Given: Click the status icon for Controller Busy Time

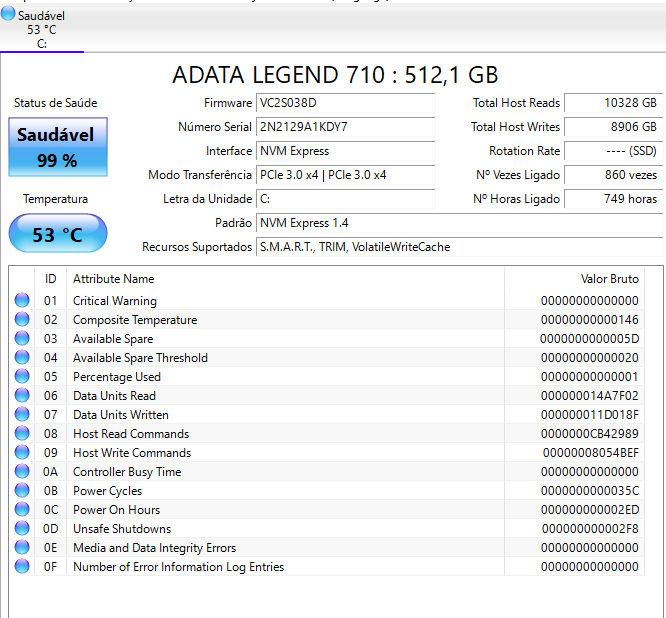Looking at the screenshot, I should [22, 471].
